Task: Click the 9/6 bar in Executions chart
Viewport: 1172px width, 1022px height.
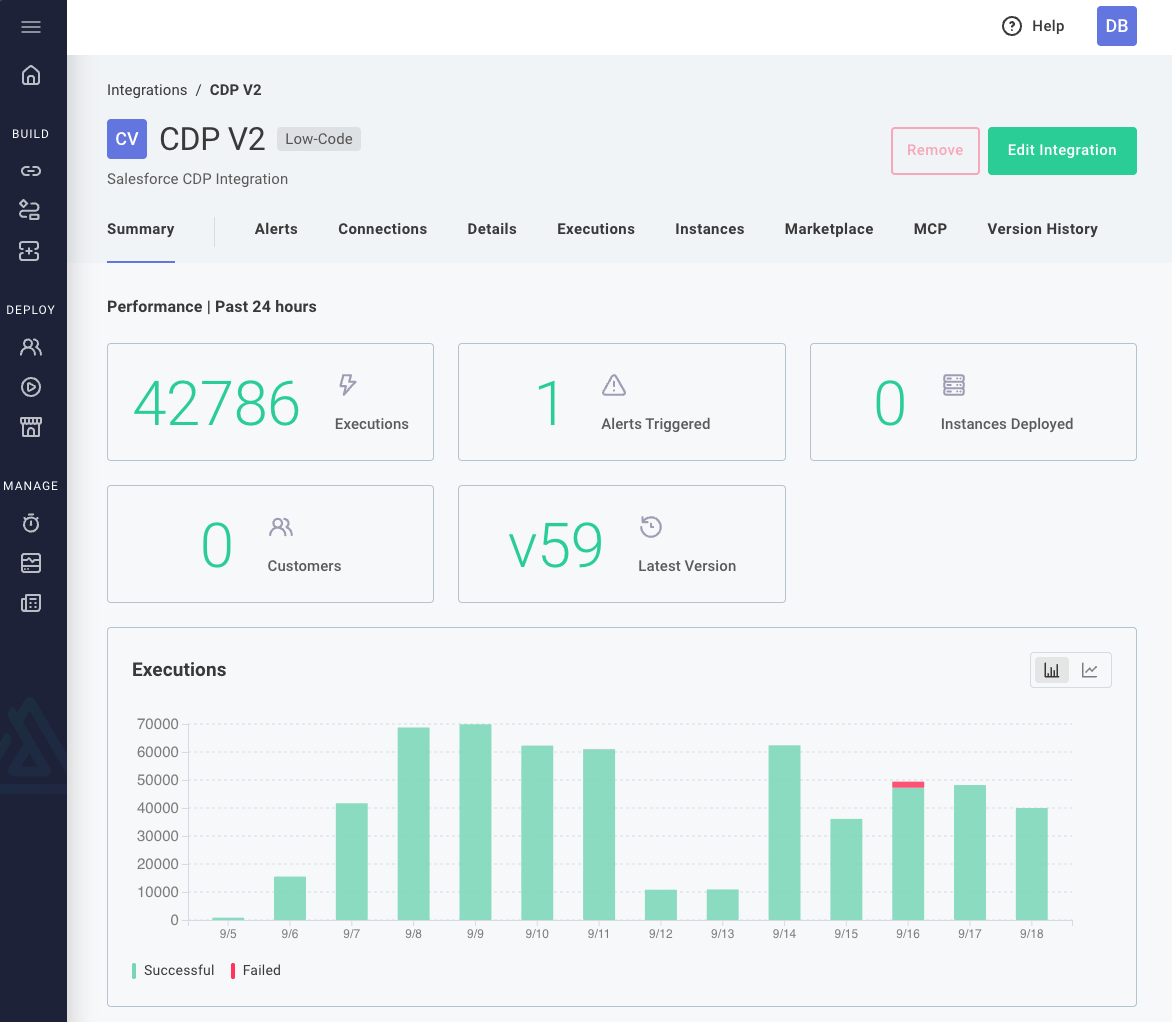Action: 290,899
